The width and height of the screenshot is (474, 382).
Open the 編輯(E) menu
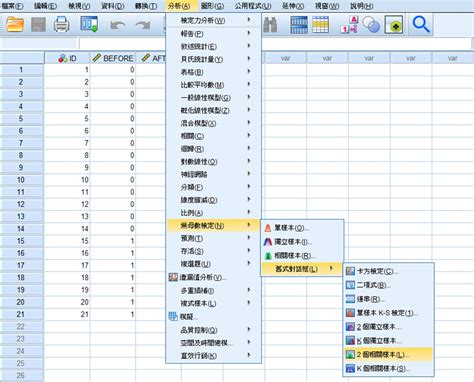[45, 6]
